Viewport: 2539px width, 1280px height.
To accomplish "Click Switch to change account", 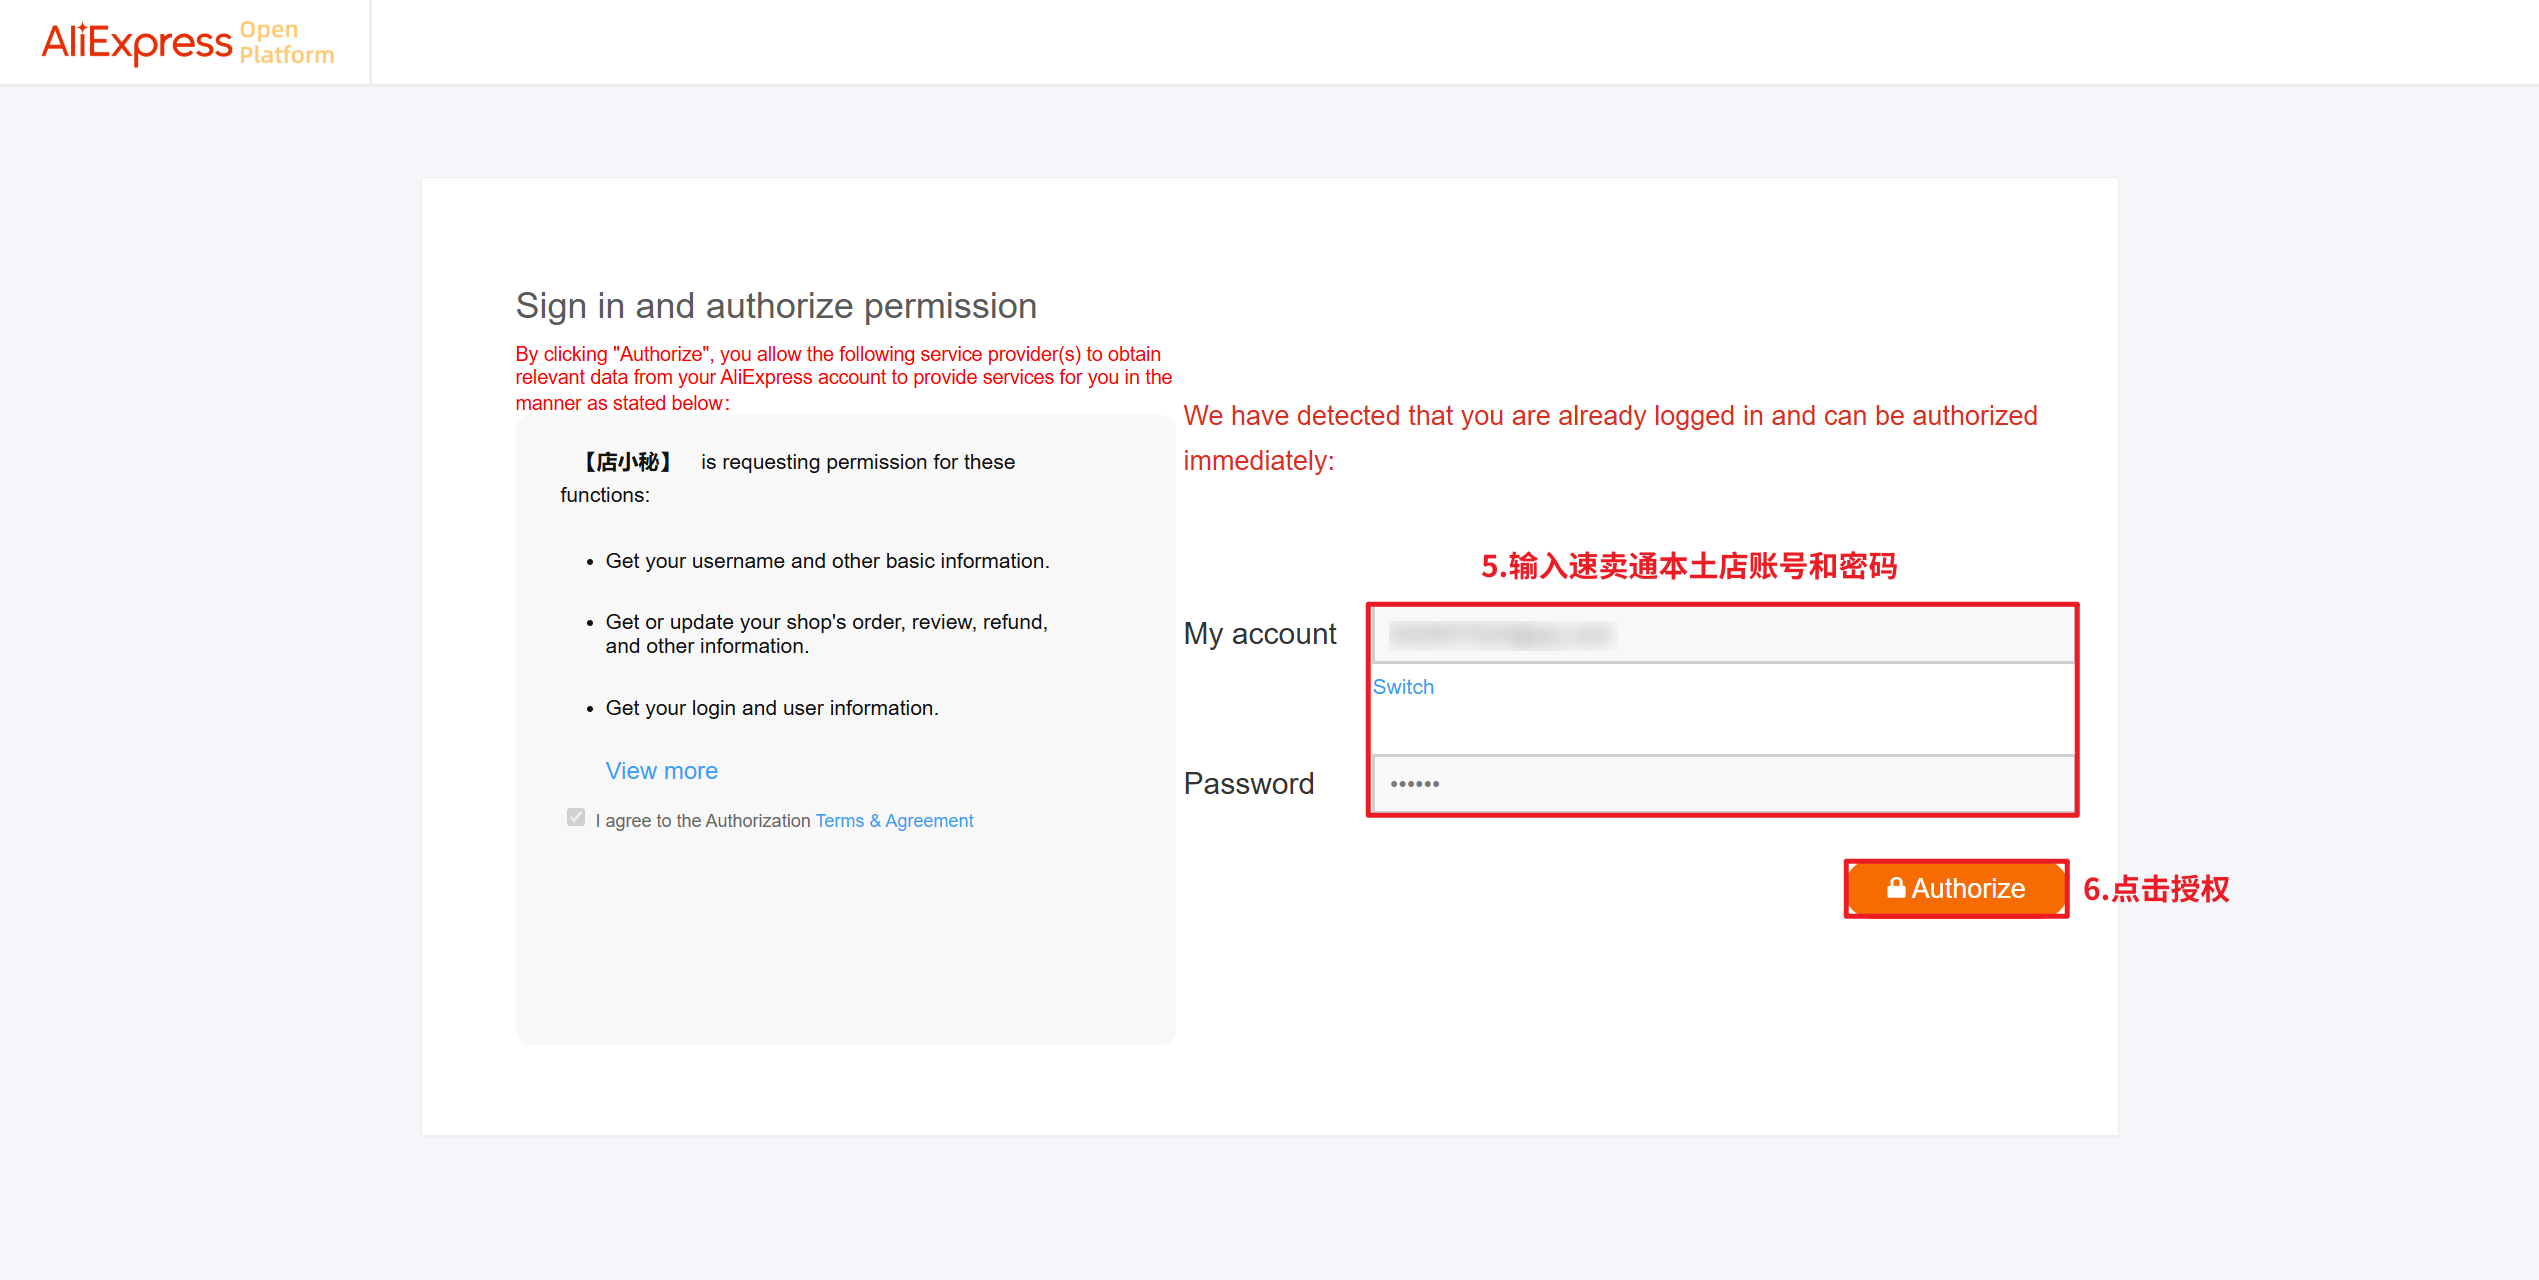I will pyautogui.click(x=1402, y=687).
